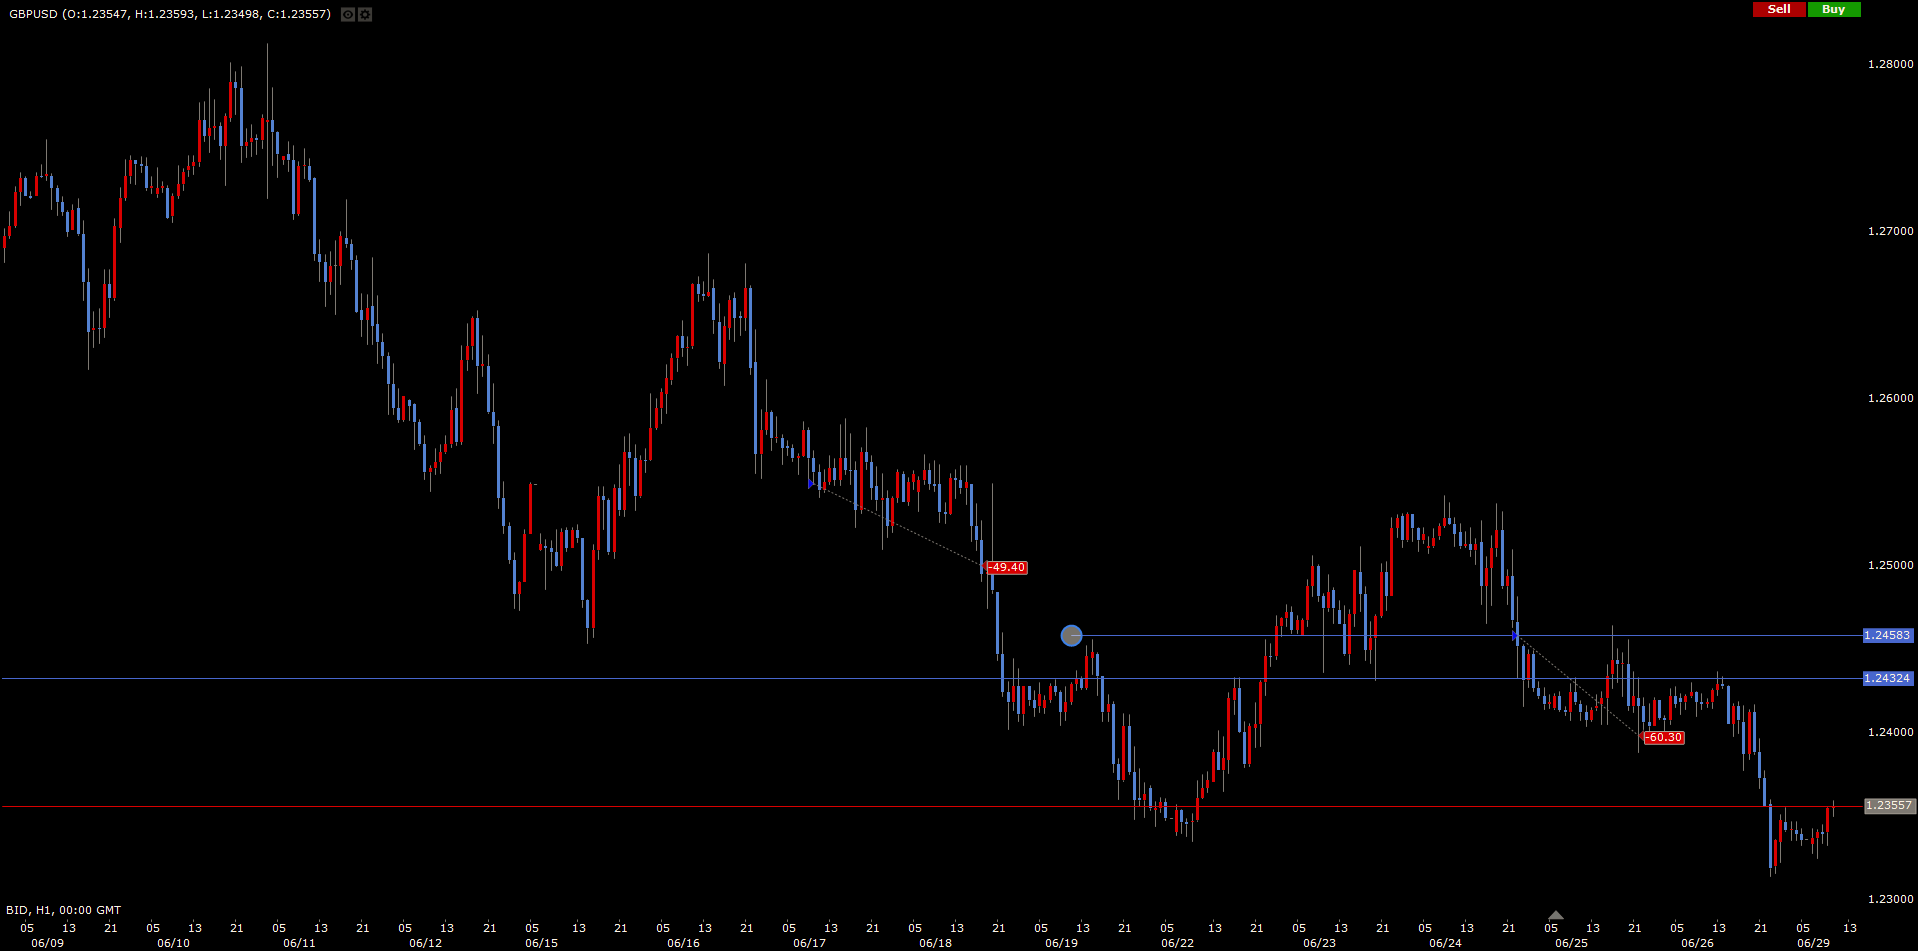Open chart settings via the gear icon
Screen dimensions: 1918x951
[x=365, y=14]
